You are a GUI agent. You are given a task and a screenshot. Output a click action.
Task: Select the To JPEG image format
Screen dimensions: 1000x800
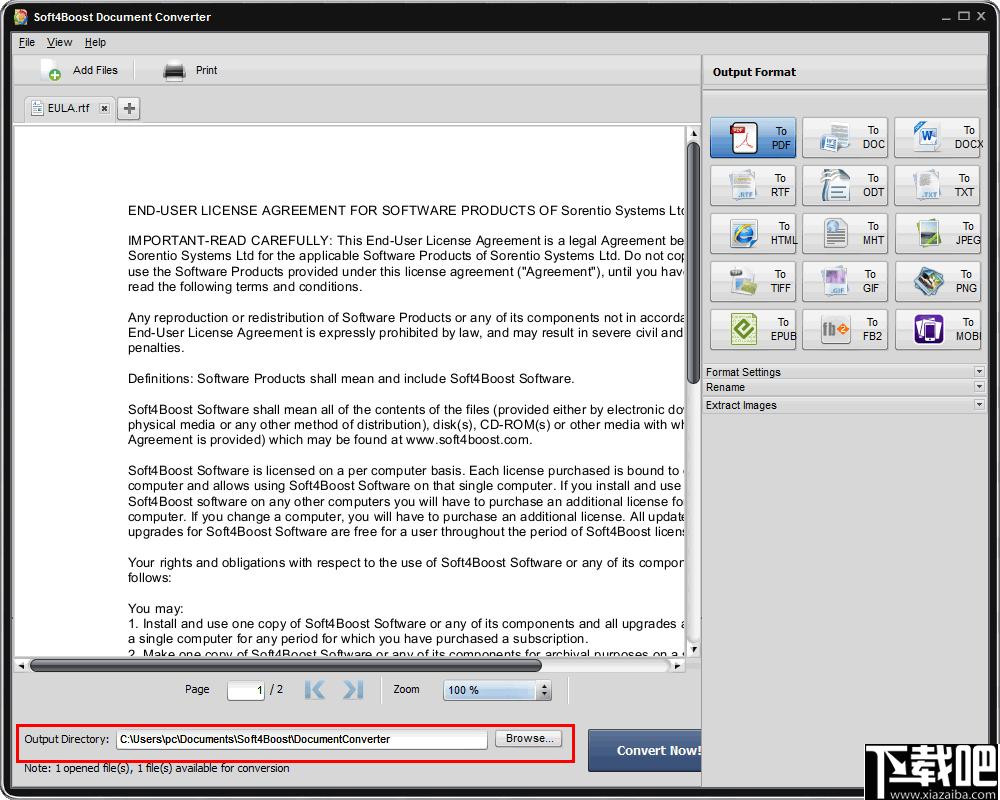(938, 233)
